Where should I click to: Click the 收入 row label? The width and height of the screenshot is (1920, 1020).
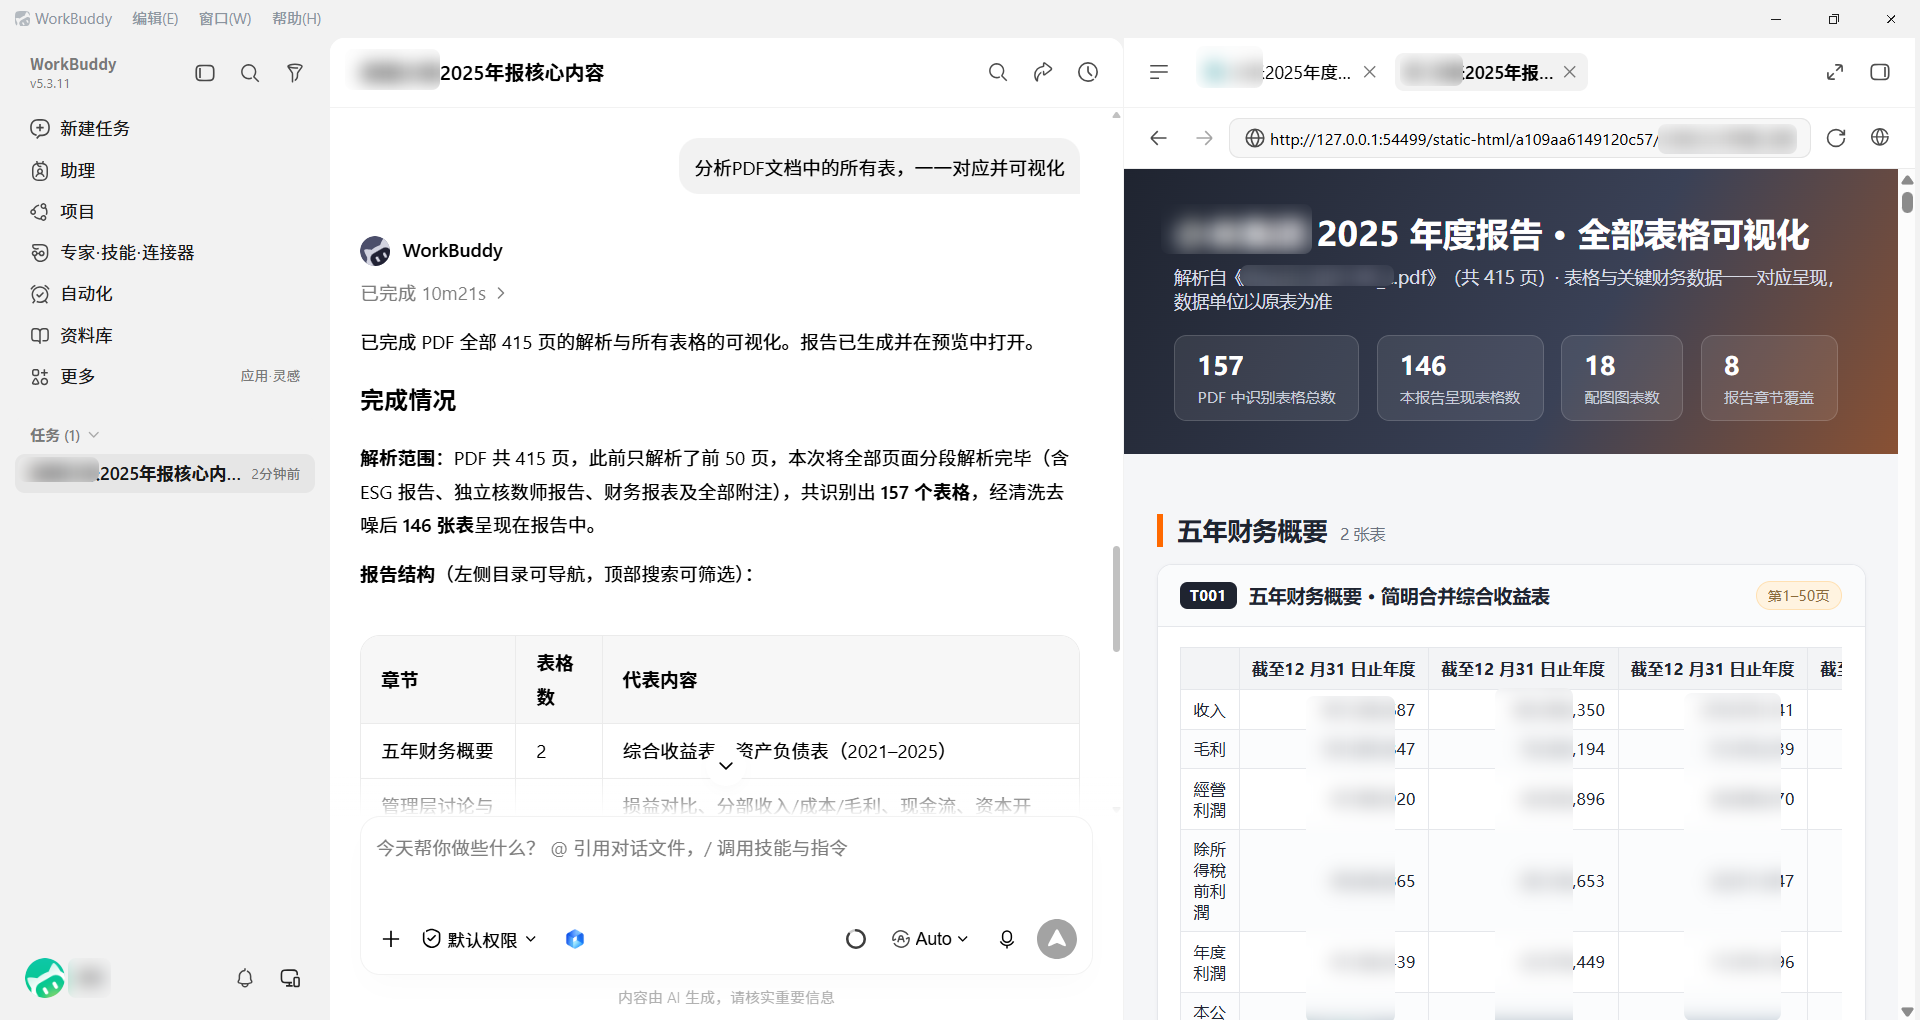(1209, 710)
